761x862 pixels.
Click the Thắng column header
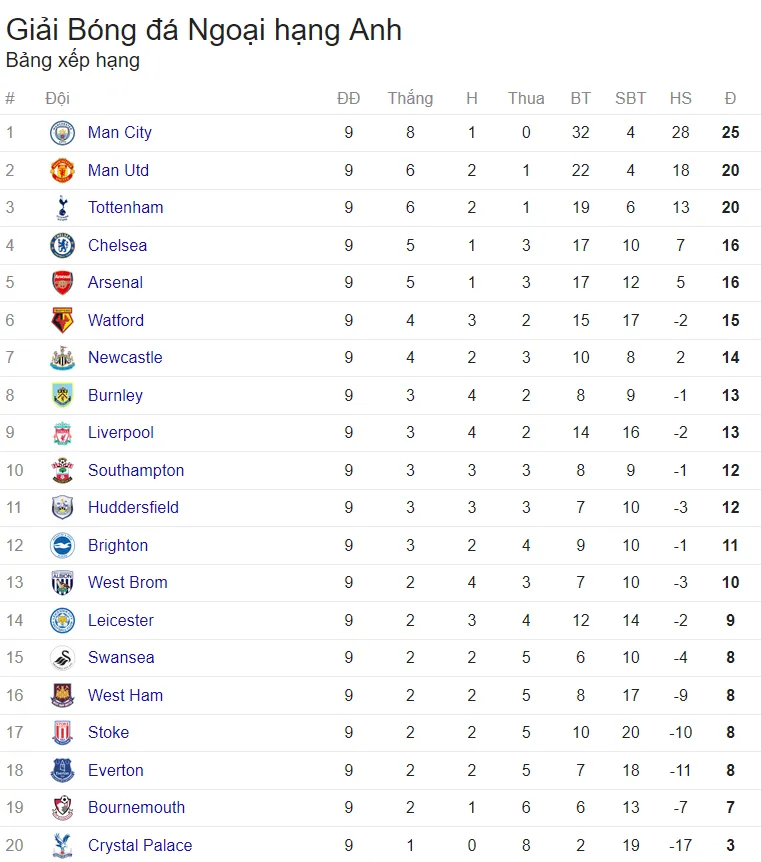click(x=410, y=98)
